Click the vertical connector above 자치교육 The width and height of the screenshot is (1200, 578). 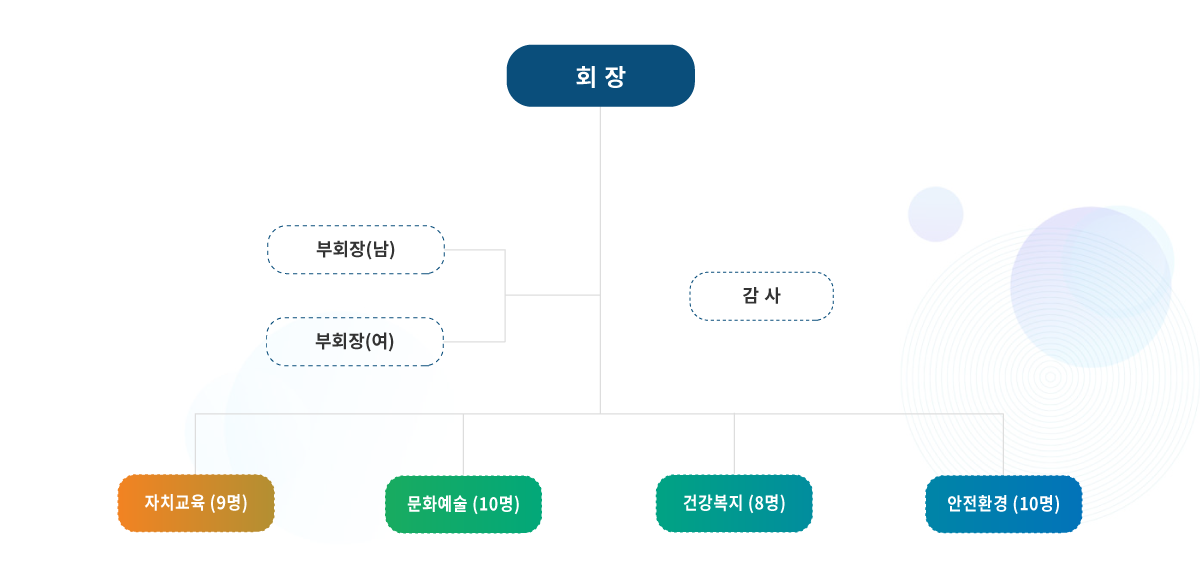[x=196, y=445]
